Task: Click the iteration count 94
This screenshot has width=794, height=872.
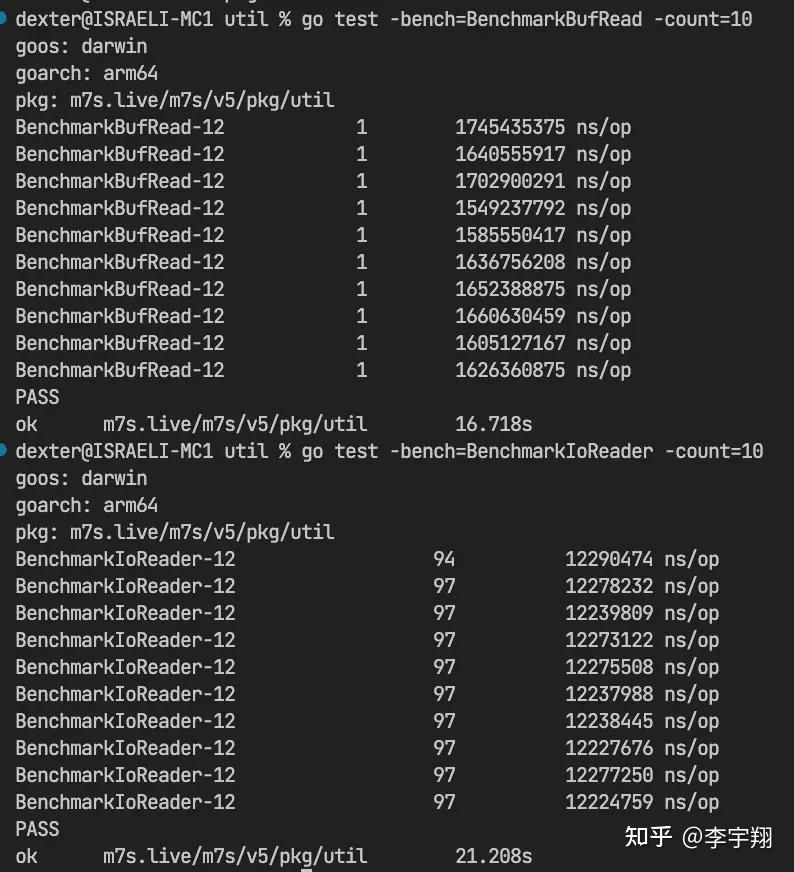Action: point(444,559)
